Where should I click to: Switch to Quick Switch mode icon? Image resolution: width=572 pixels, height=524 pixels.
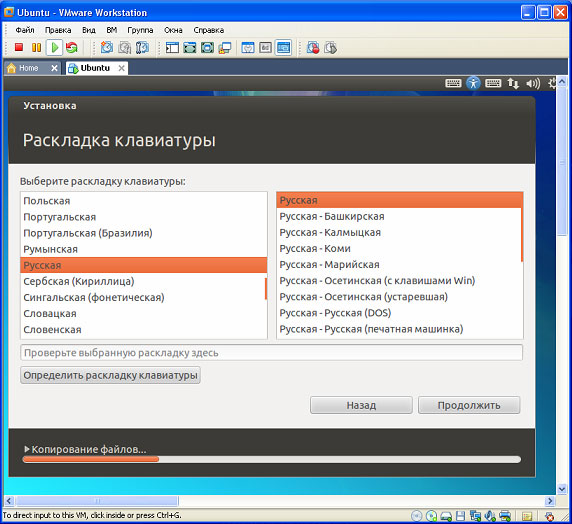pos(190,47)
